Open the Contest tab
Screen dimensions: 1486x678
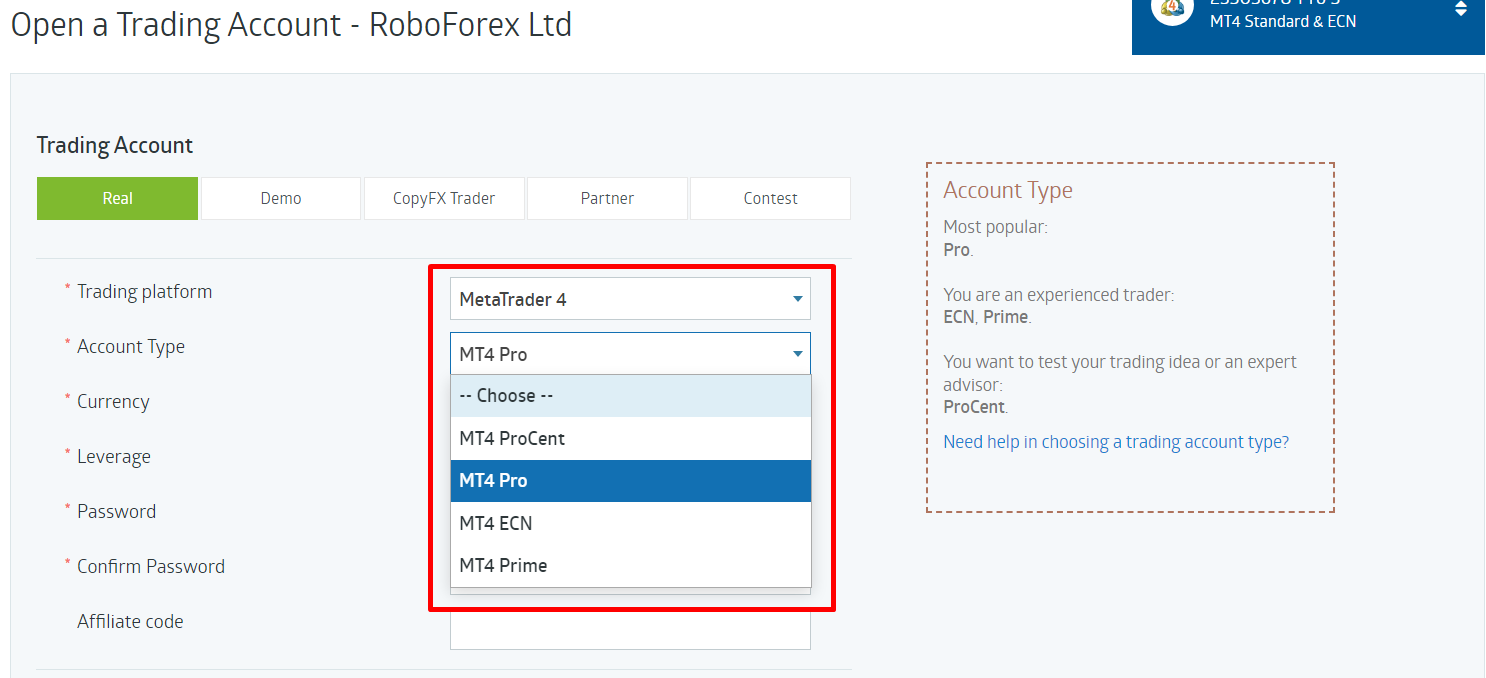(x=770, y=198)
